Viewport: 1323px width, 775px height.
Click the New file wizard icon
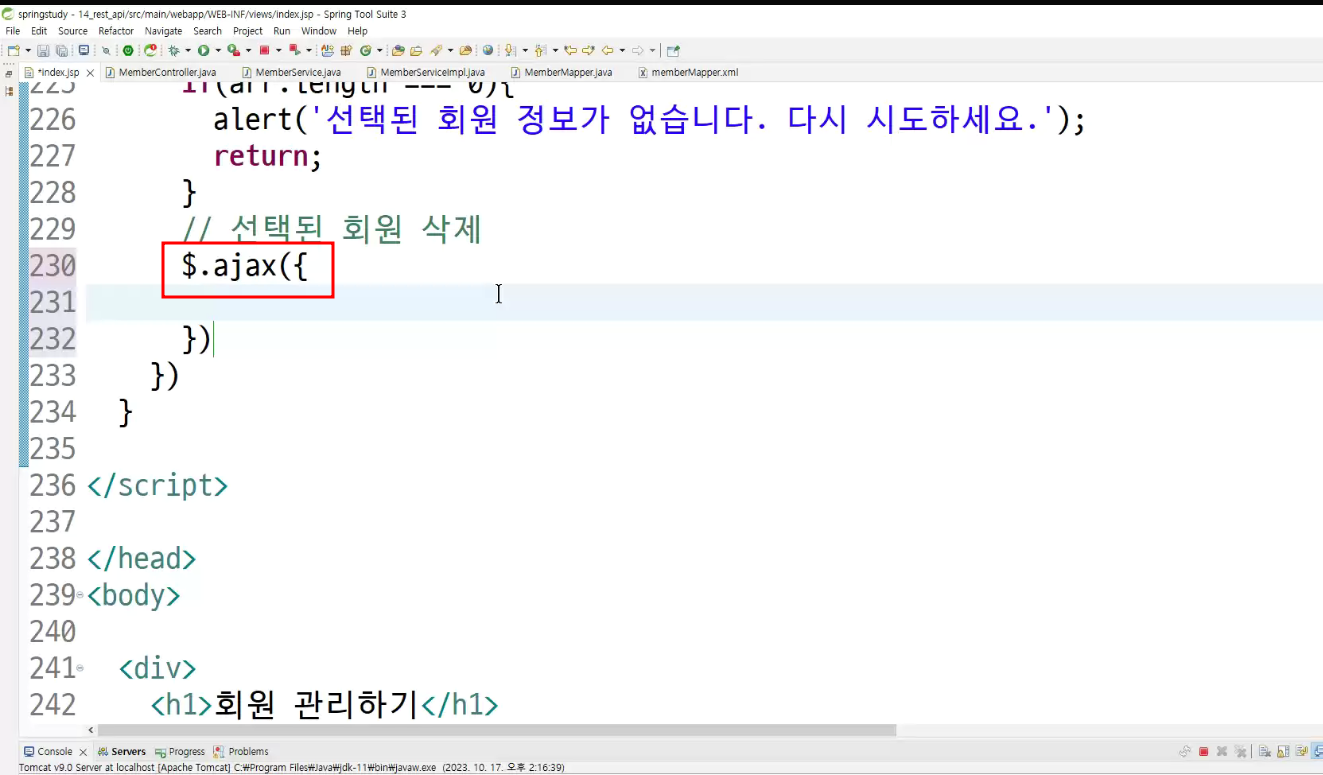pyautogui.click(x=13, y=50)
